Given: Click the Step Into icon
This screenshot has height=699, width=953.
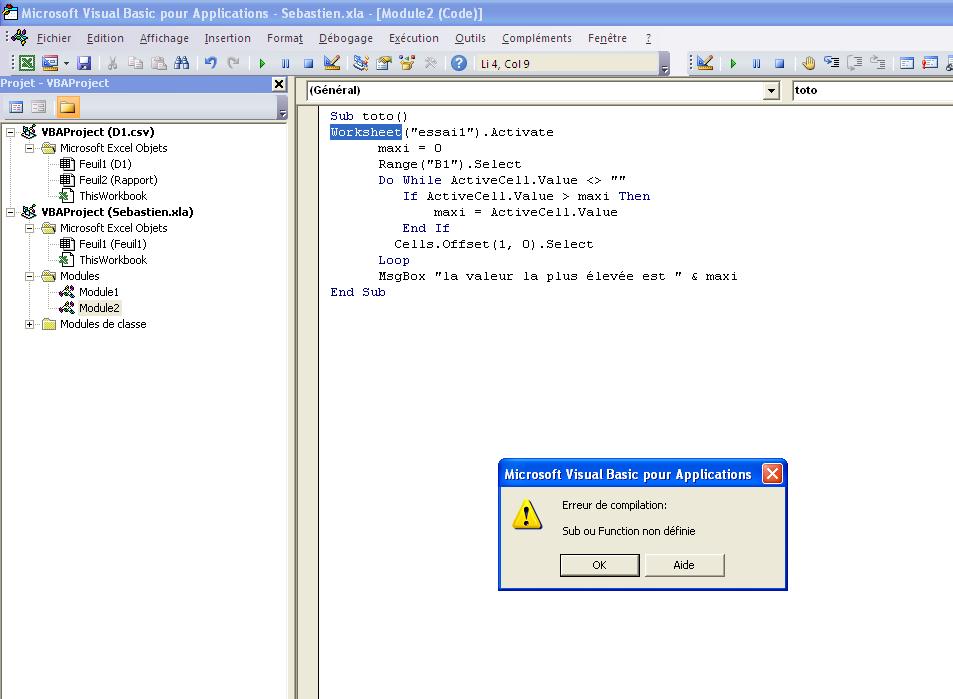Looking at the screenshot, I should pos(831,63).
